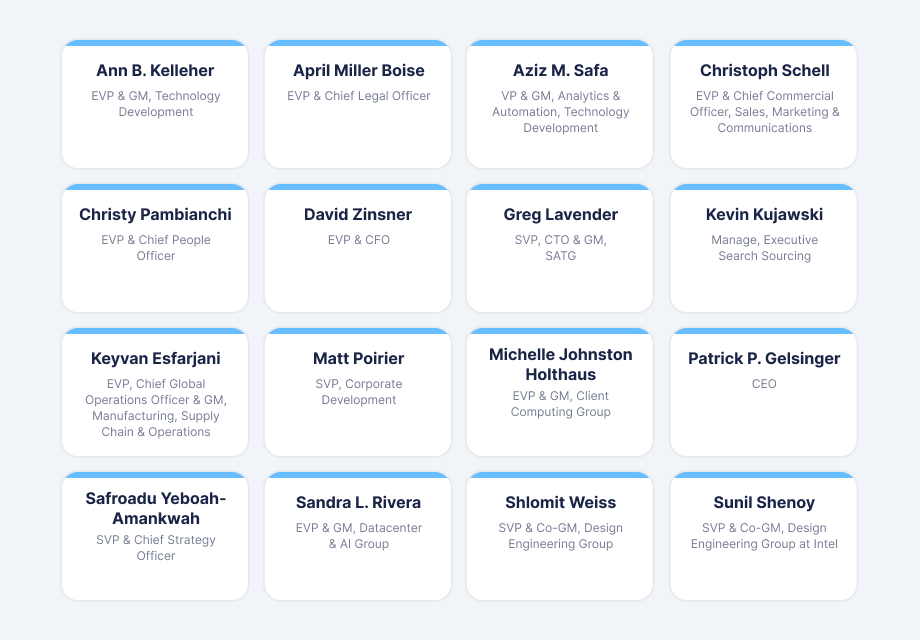Click the 'Manage, Executive Search Sourcing' text

[763, 248]
